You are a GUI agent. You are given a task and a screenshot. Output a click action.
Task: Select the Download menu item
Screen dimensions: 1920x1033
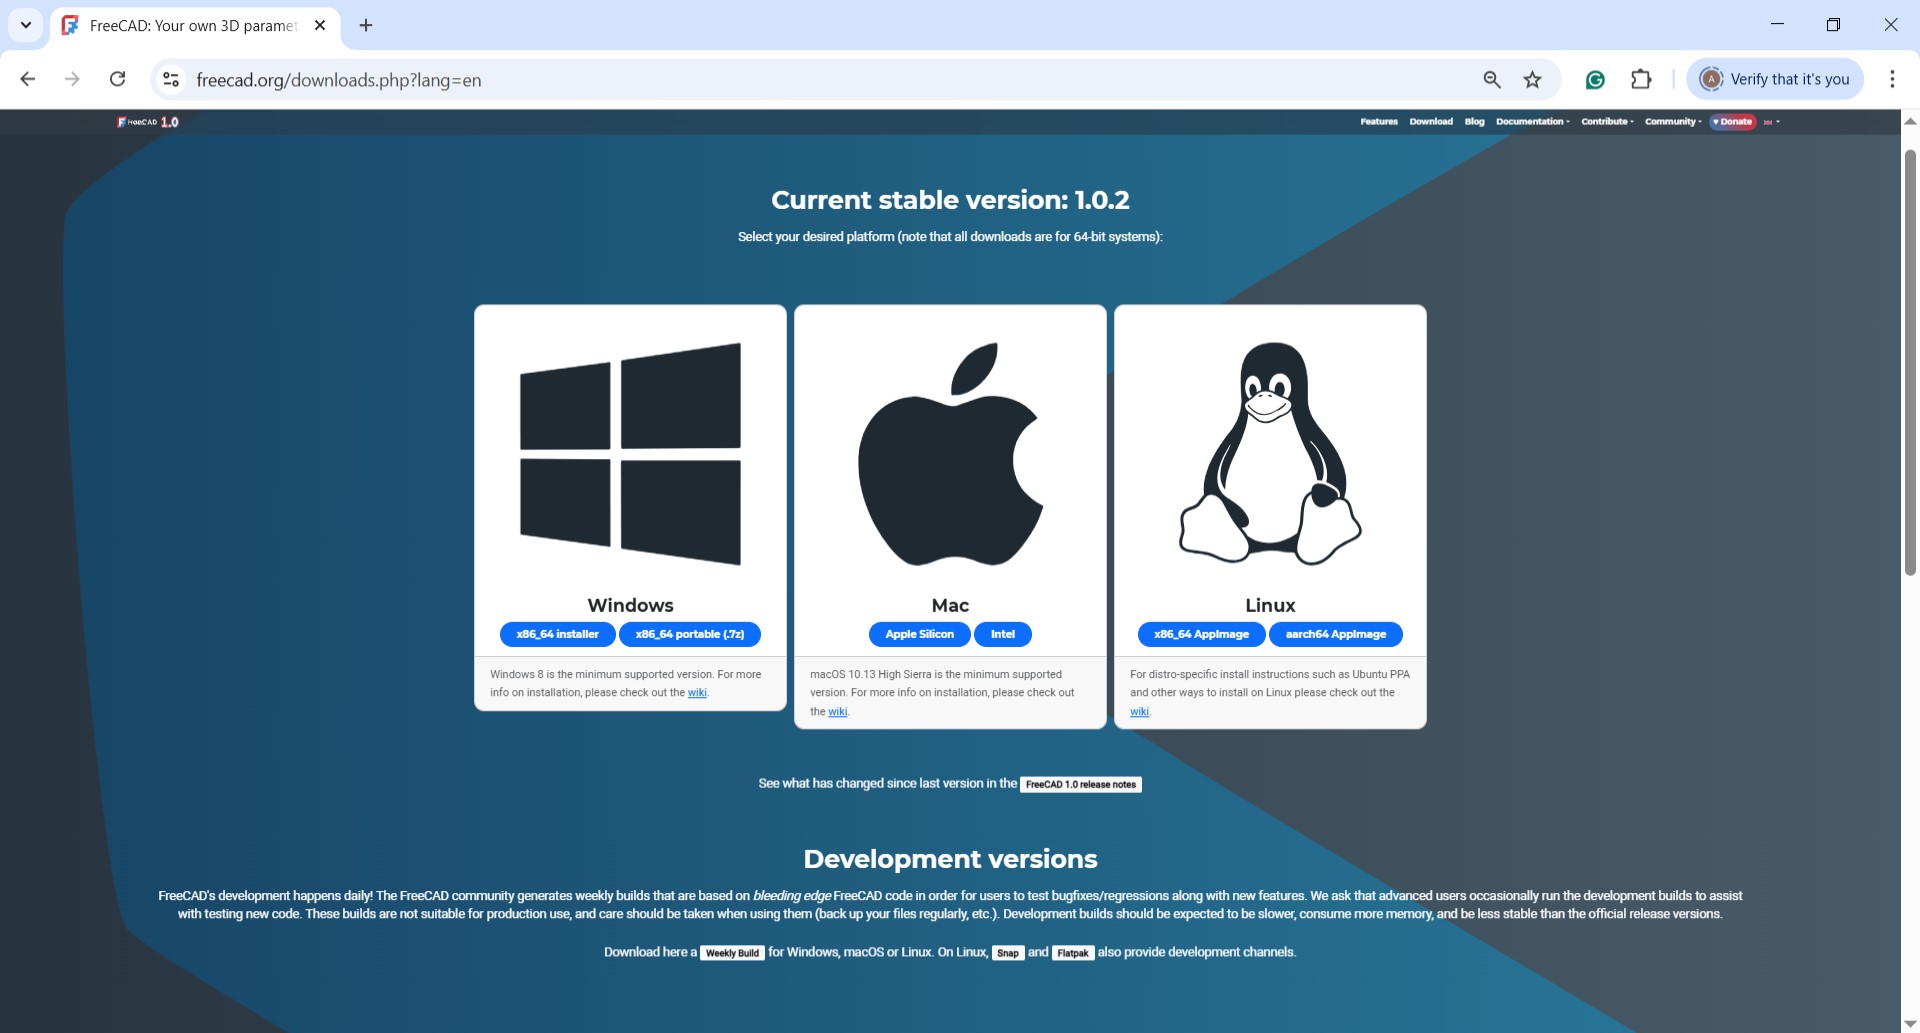(1430, 121)
